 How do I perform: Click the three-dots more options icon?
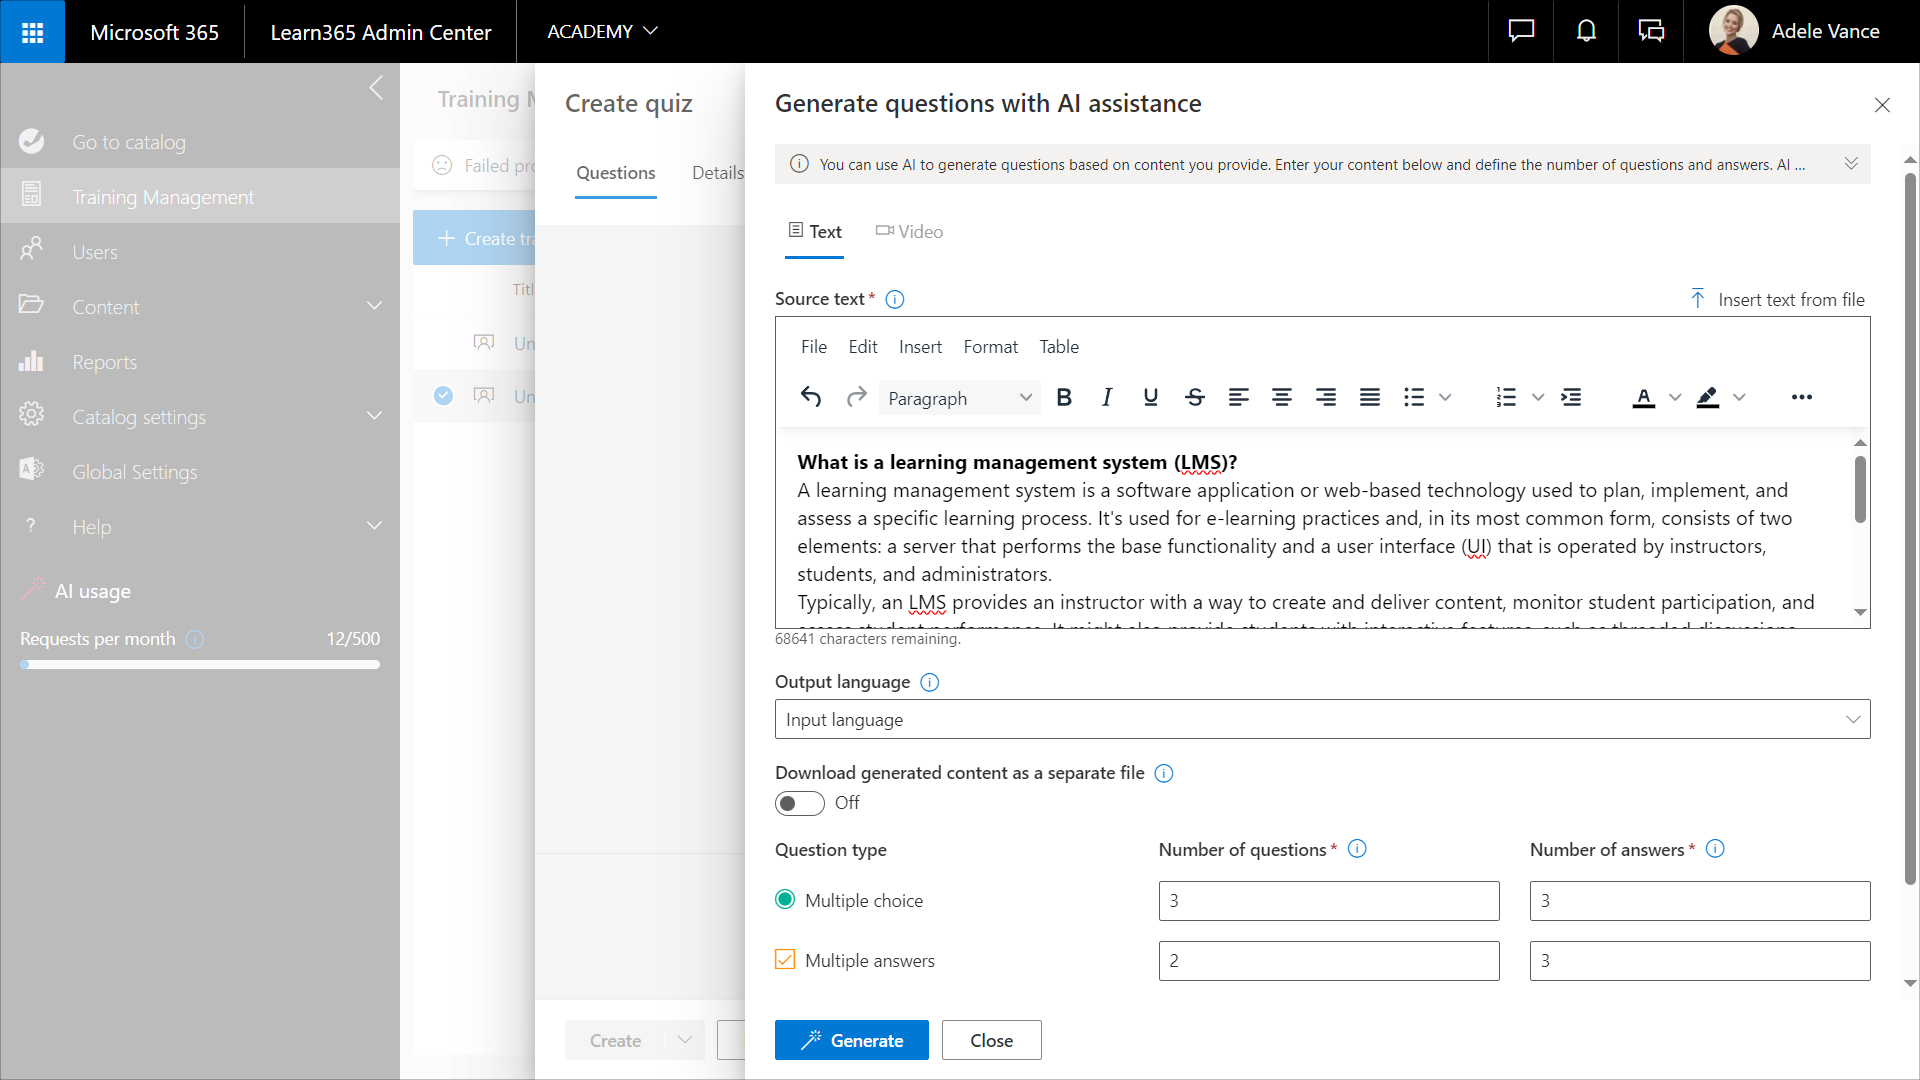click(x=1801, y=398)
